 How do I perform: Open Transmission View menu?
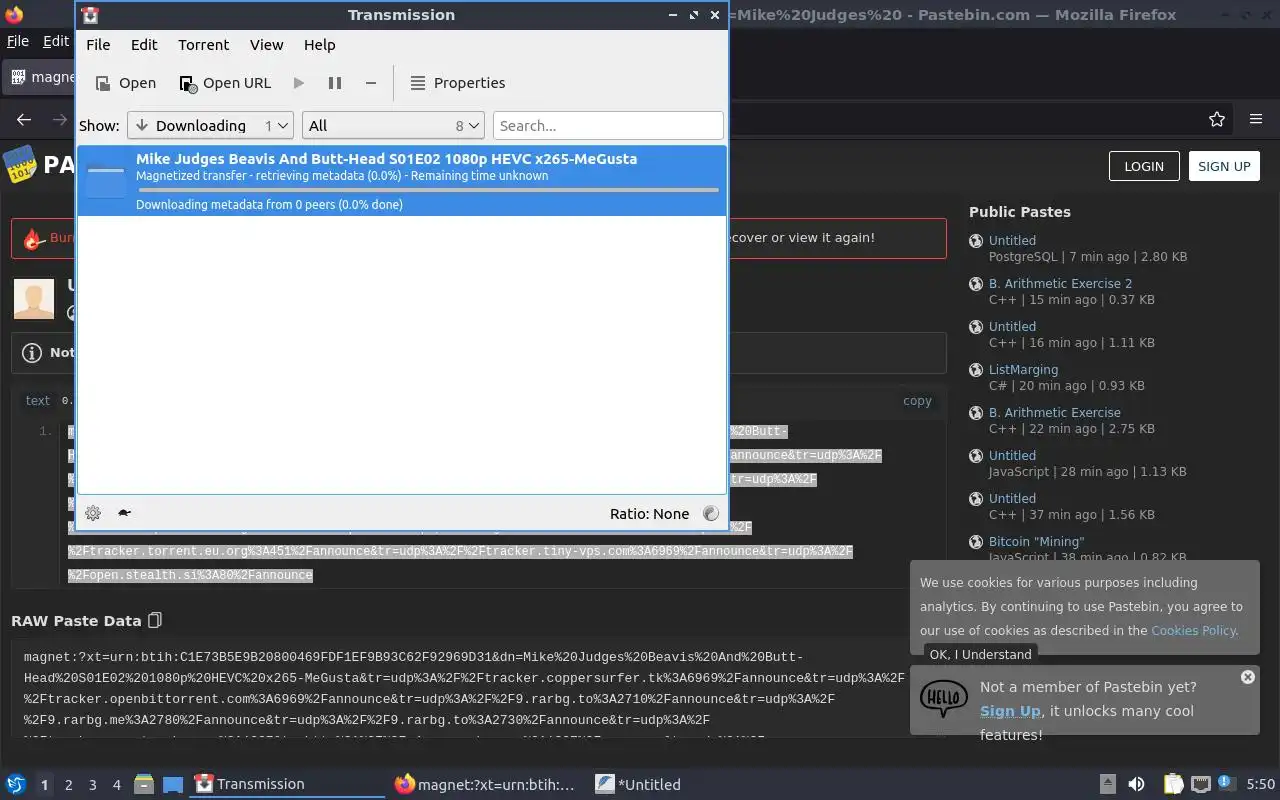coord(267,45)
